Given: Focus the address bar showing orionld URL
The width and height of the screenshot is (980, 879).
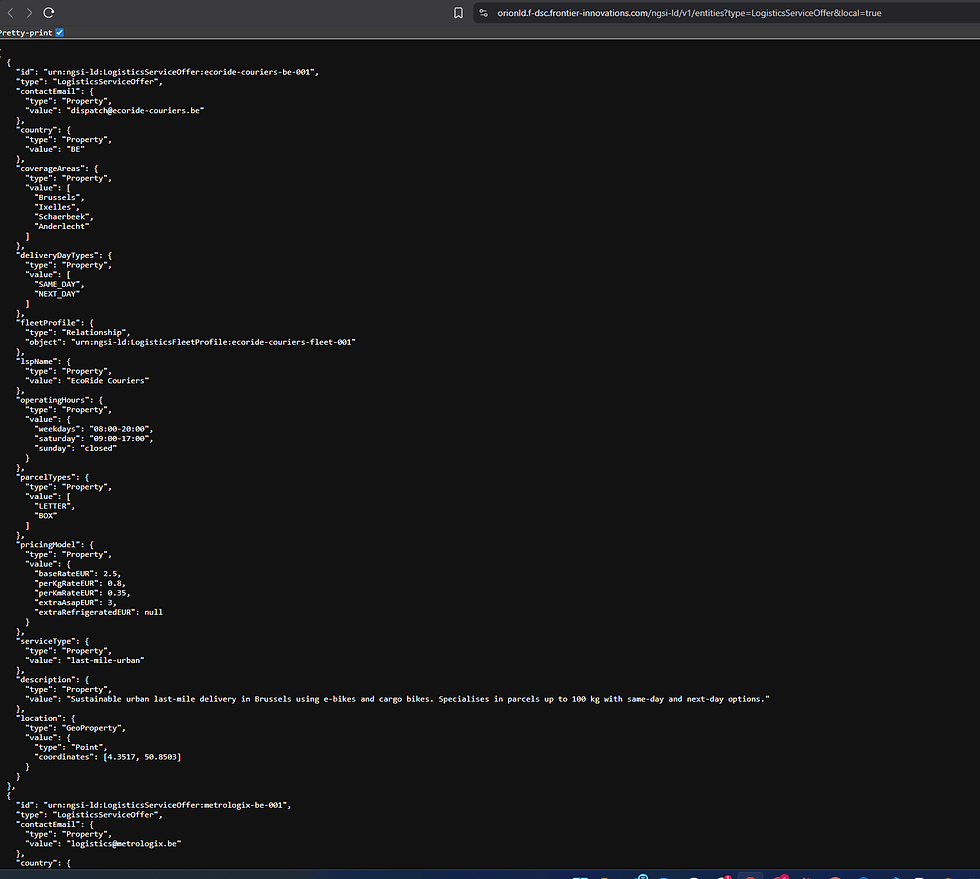Looking at the screenshot, I should [689, 13].
